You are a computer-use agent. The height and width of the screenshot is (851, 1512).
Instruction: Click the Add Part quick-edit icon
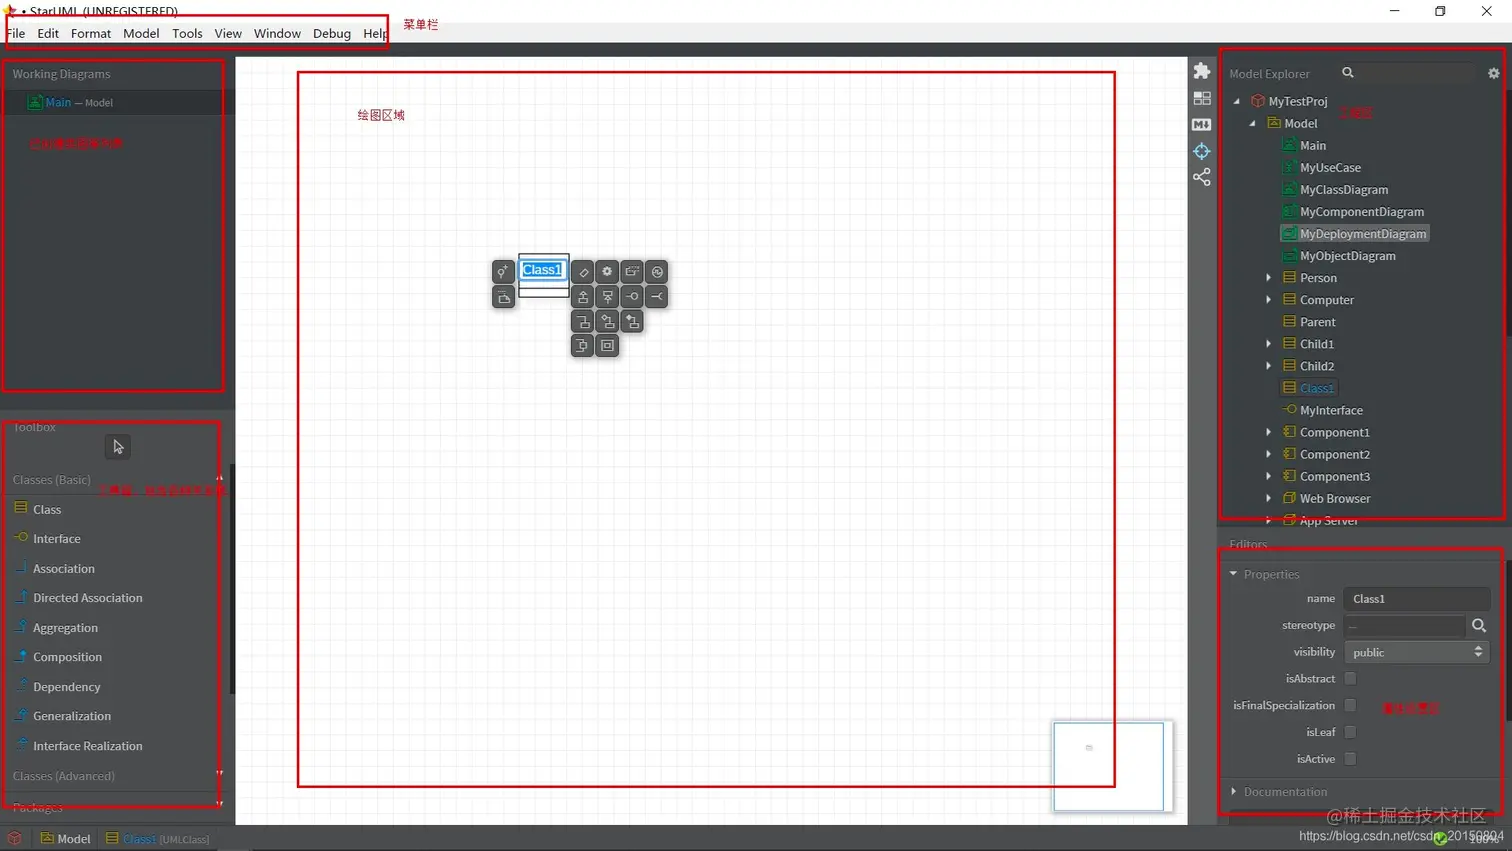[607, 346]
